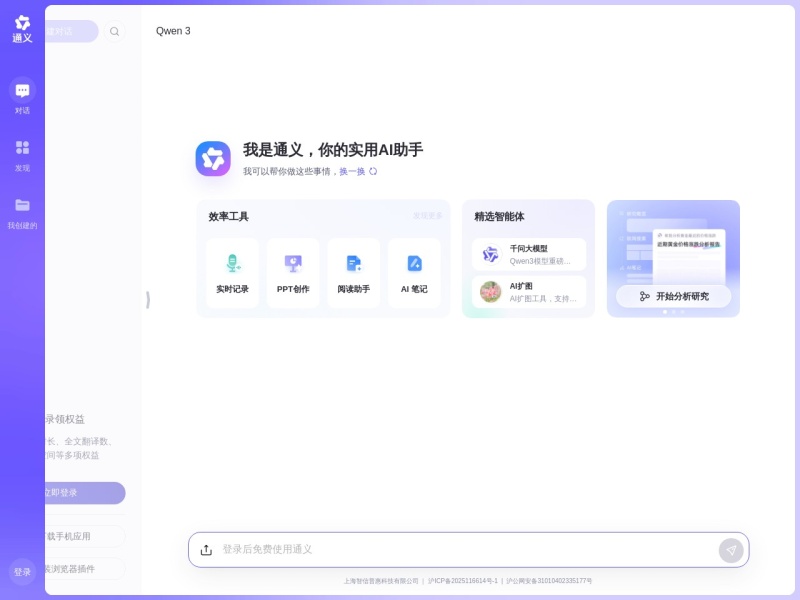Viewport: 800px width, 600px height.
Task: Click the 登录 button in the sidebar
Action: coord(22,572)
